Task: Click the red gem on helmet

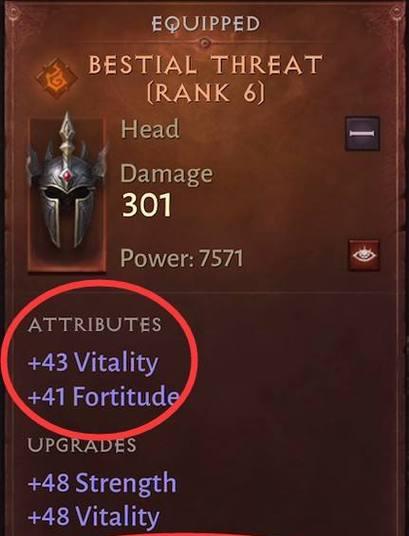Action: (67, 175)
